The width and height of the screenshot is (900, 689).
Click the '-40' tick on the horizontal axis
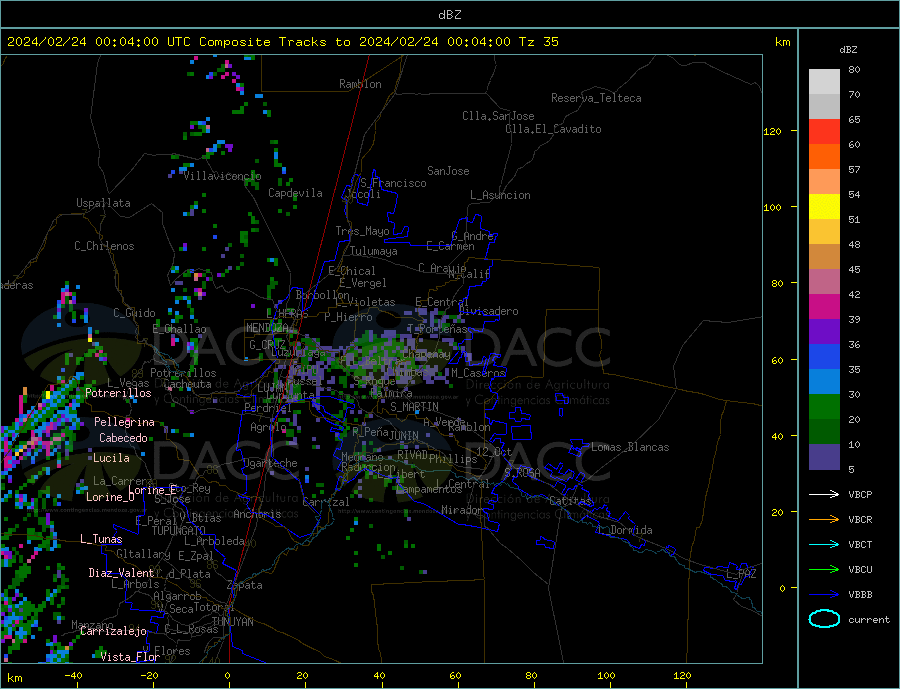tap(73, 675)
